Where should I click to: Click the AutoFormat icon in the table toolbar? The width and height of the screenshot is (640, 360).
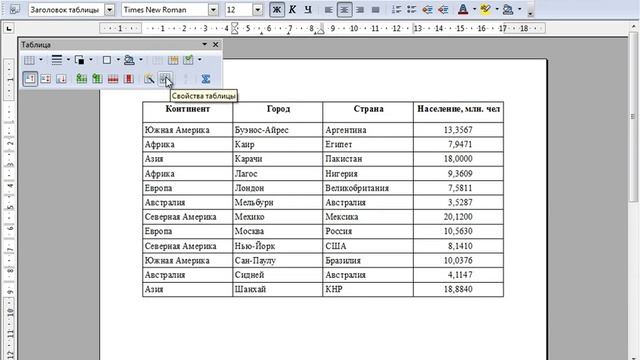pyautogui.click(x=149, y=79)
